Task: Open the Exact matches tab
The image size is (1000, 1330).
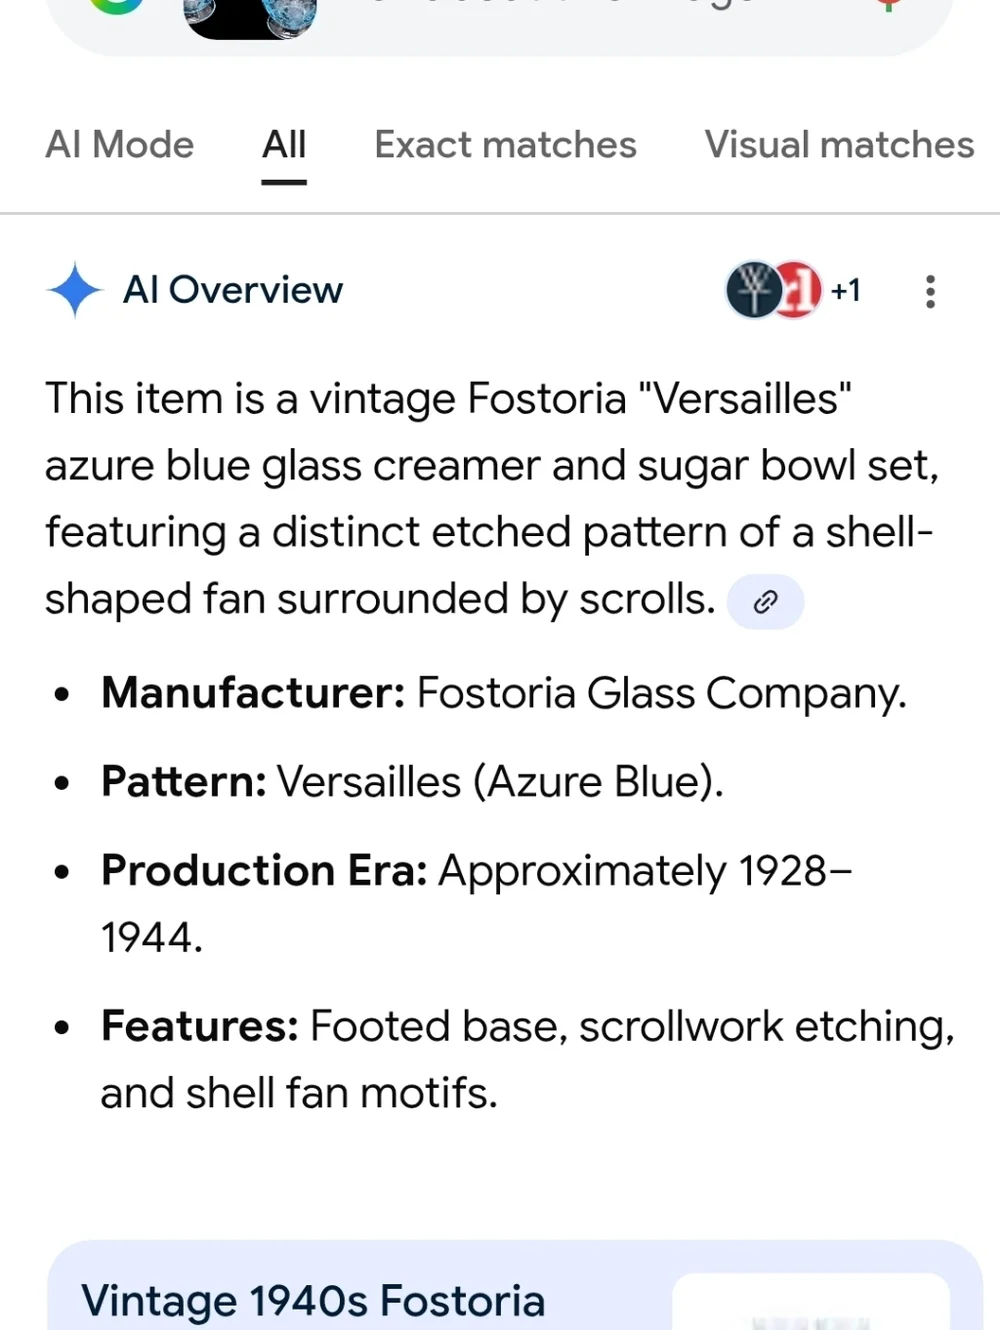Action: (505, 145)
